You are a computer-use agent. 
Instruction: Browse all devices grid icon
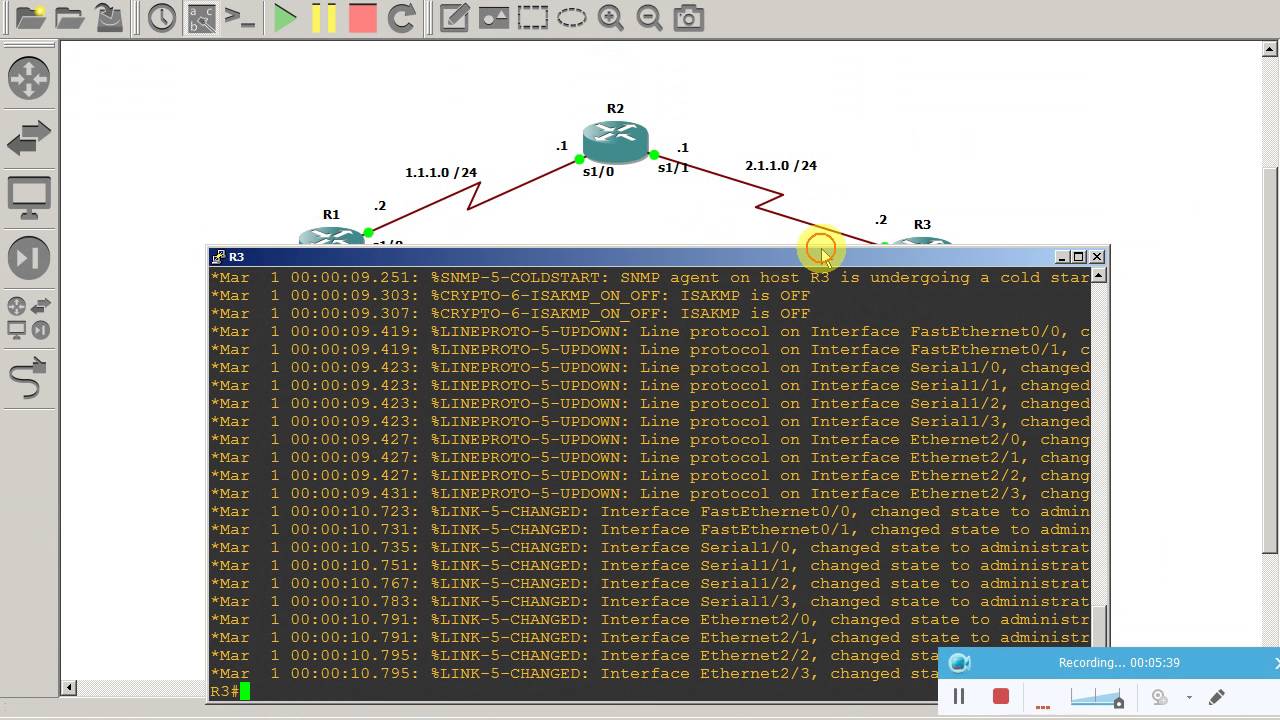coord(29,318)
